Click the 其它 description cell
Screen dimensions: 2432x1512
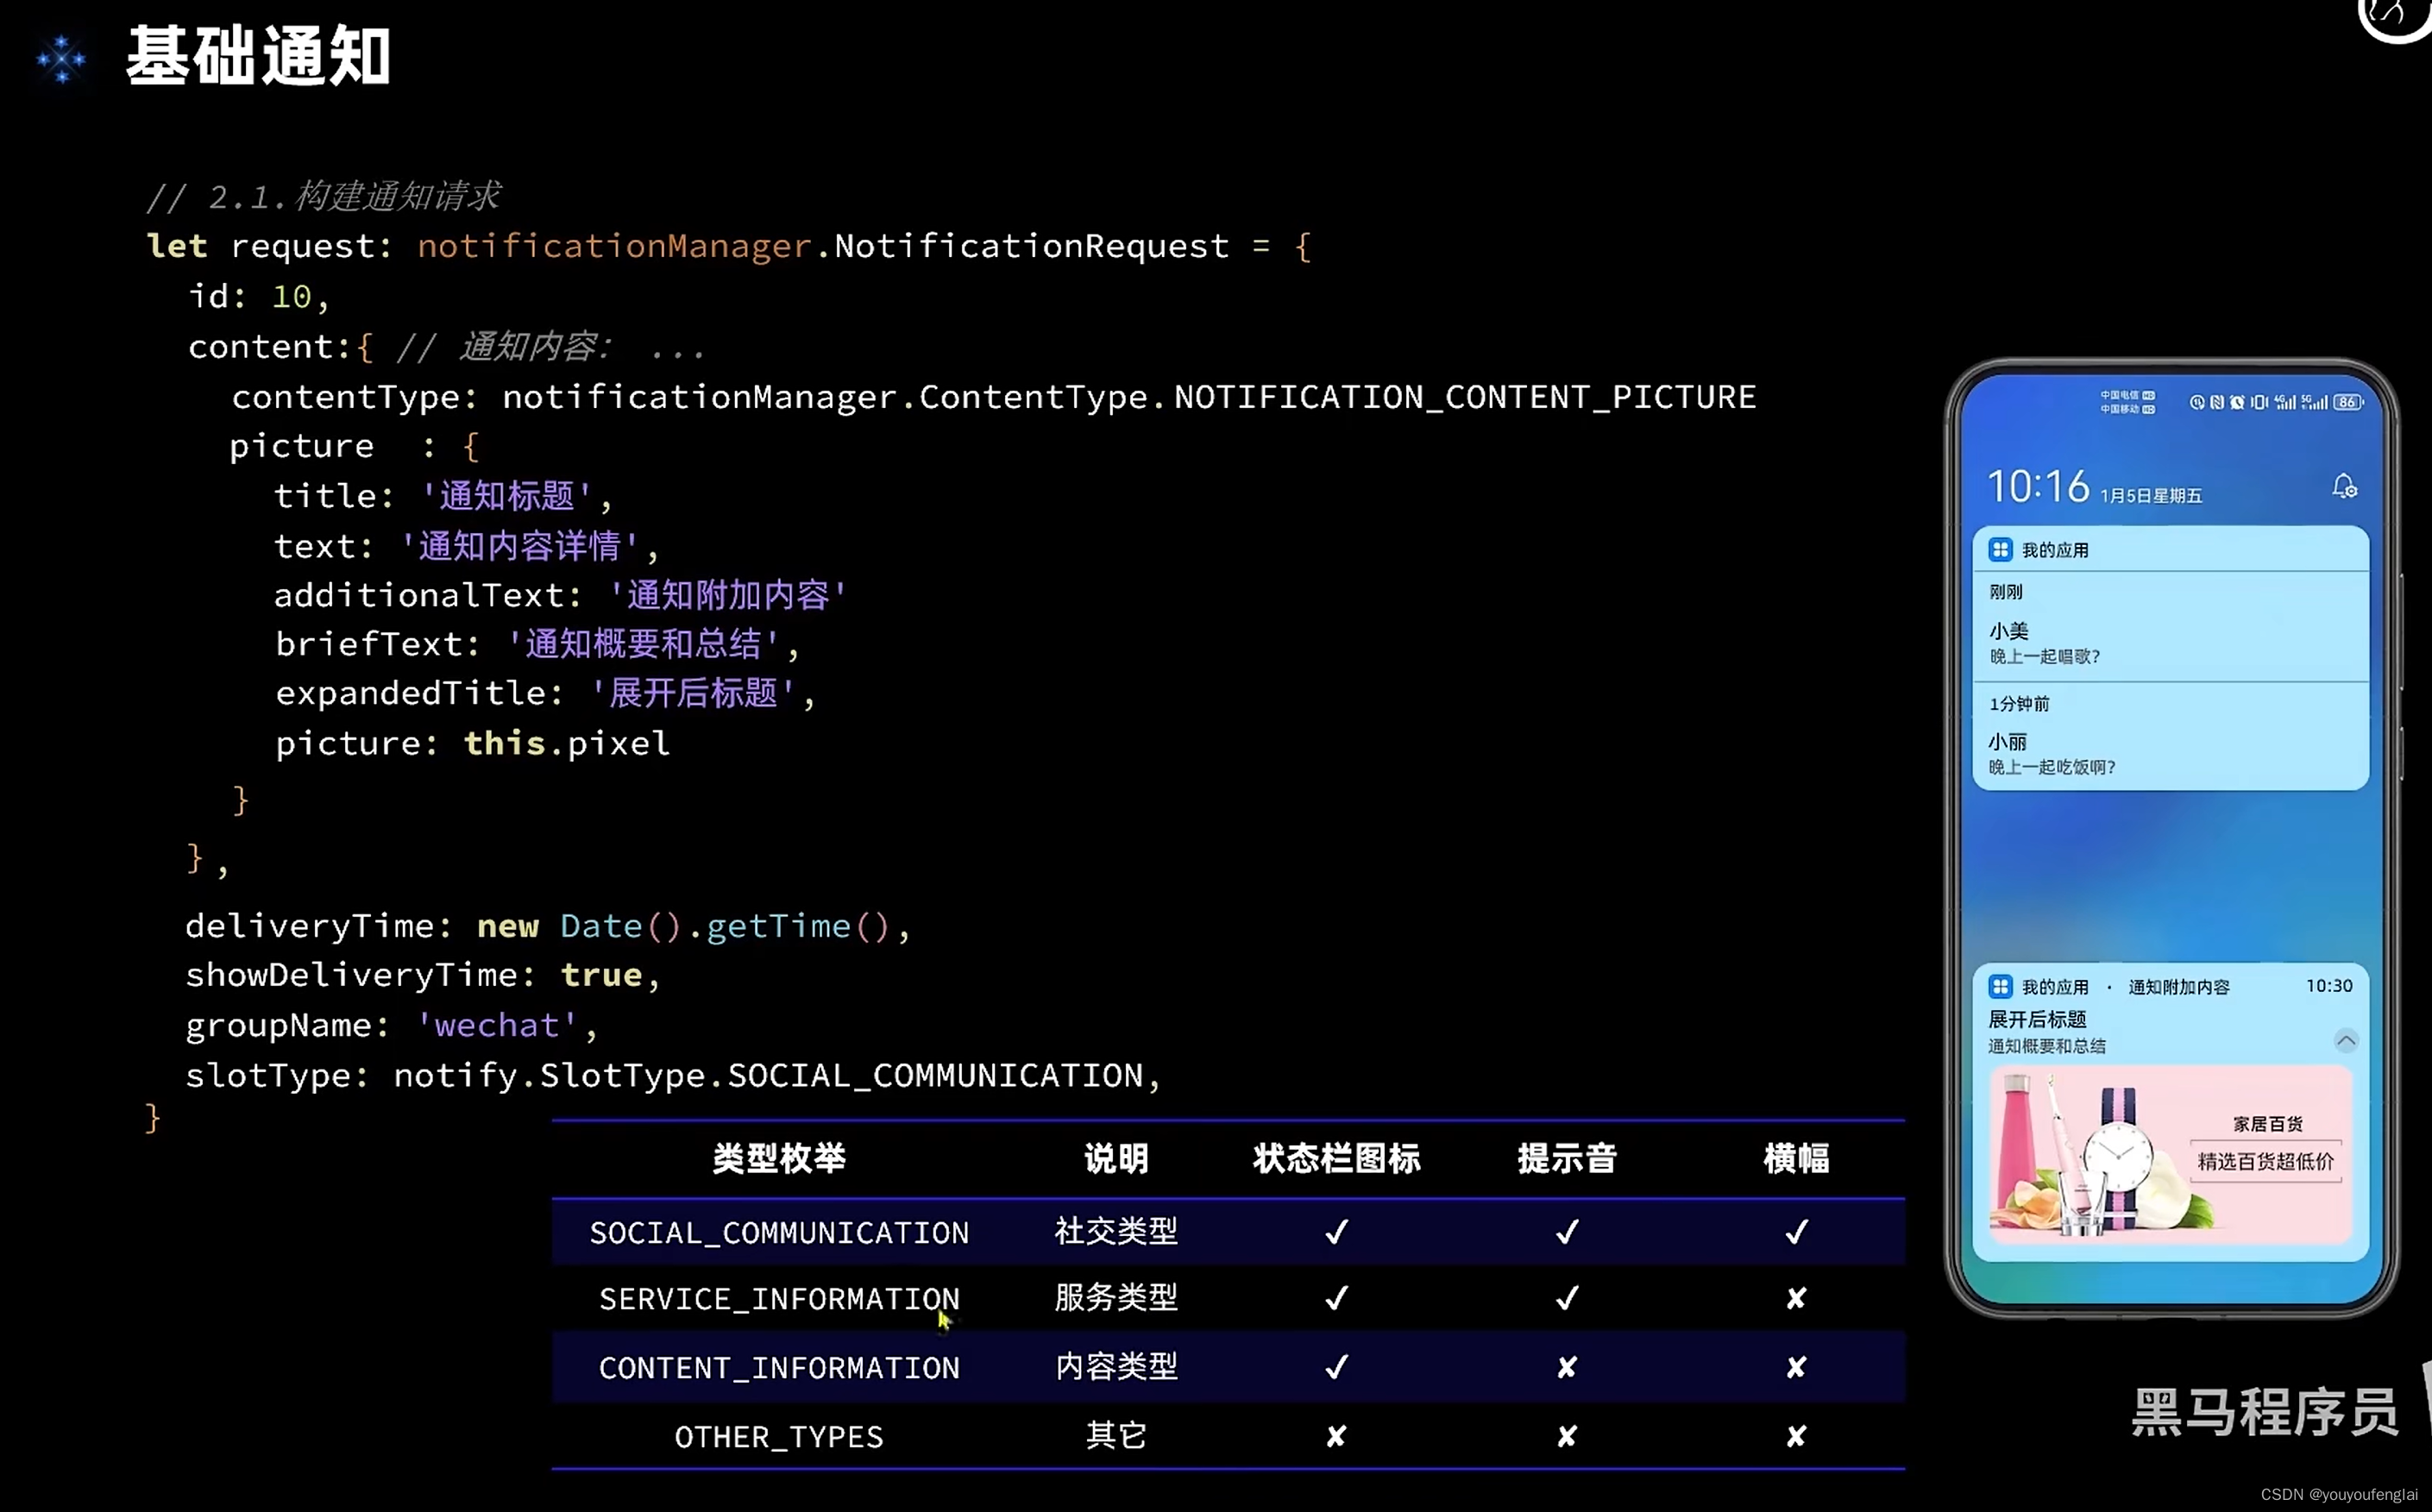(x=1116, y=1435)
